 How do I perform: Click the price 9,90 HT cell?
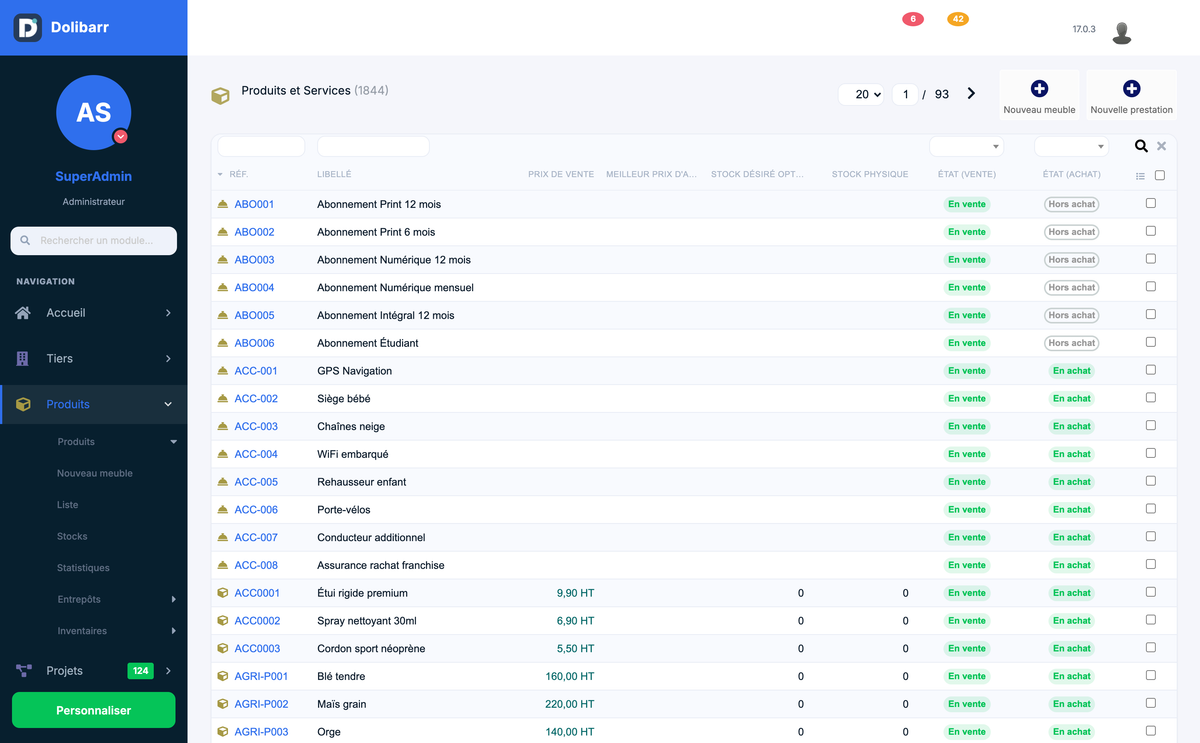(x=575, y=593)
